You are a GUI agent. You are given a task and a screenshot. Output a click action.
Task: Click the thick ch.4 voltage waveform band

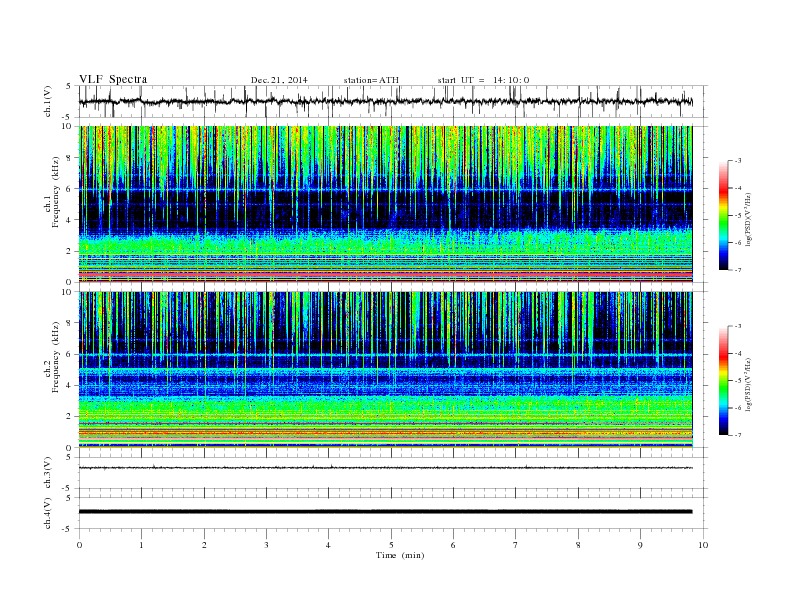(x=385, y=512)
